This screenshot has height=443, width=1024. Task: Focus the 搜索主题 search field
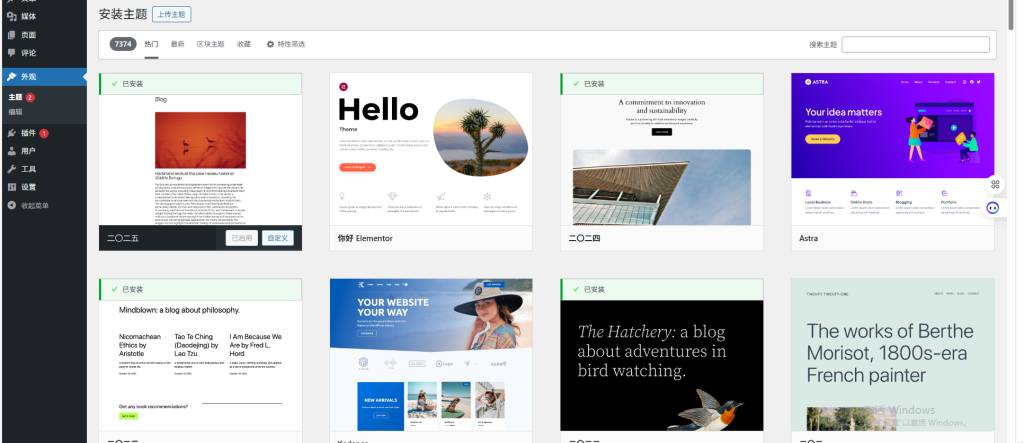click(x=916, y=44)
